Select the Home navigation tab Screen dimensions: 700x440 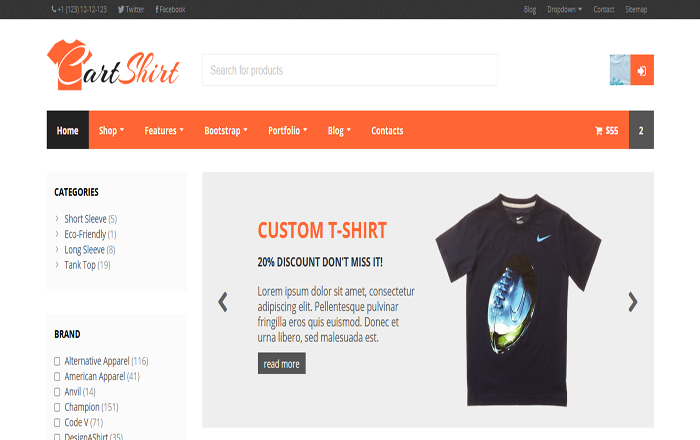pyautogui.click(x=68, y=130)
